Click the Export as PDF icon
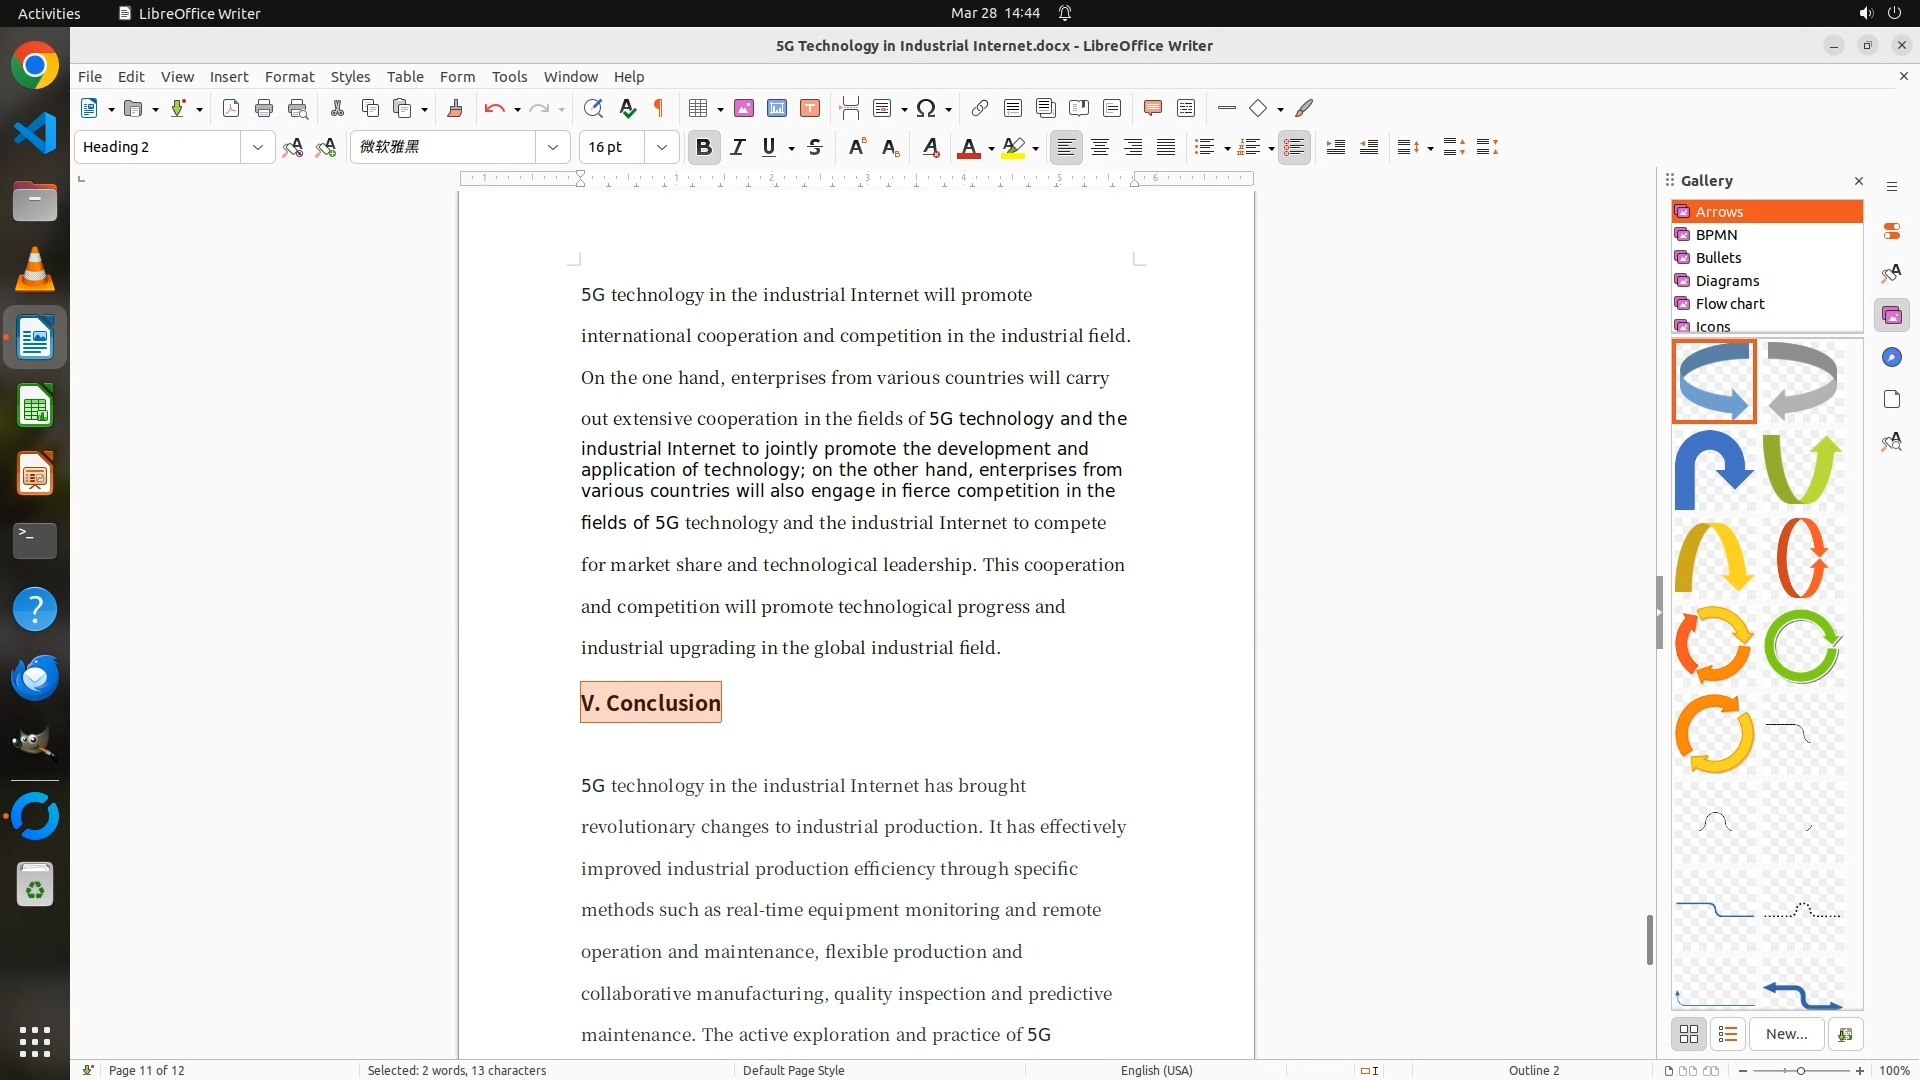This screenshot has width=1920, height=1080. 231,109
